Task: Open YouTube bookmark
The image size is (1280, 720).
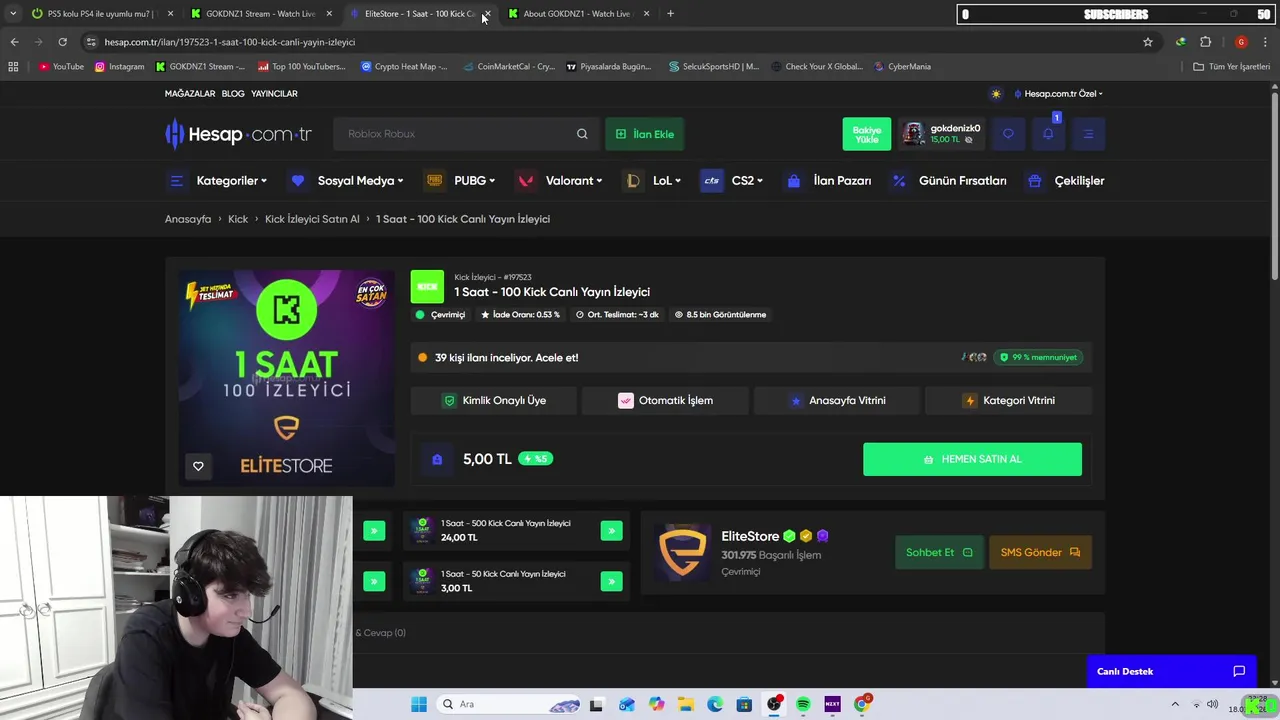Action: coord(61,67)
